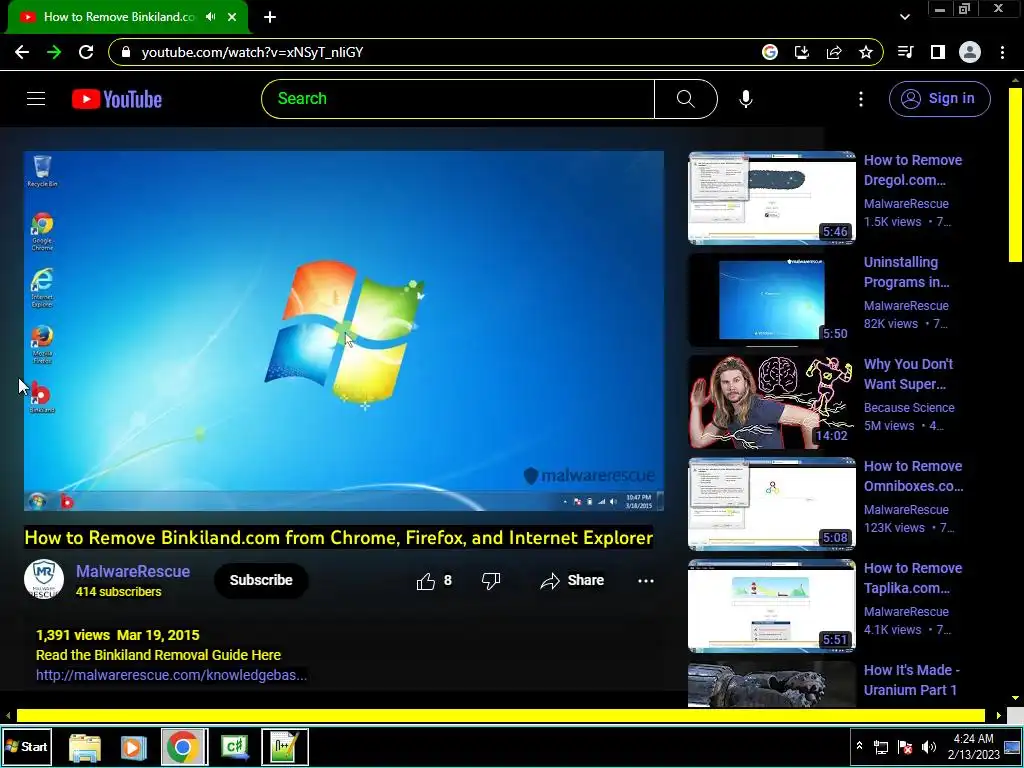Open Why You Don't Want Super... title
Viewport: 1024px width, 768px height.
click(x=908, y=374)
